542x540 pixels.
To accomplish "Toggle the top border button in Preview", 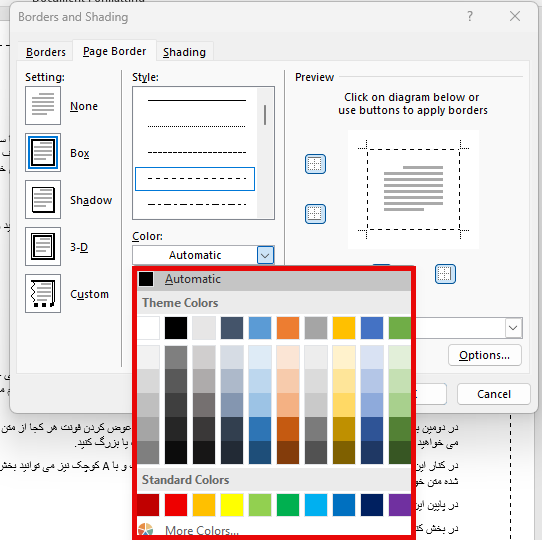I will point(315,164).
